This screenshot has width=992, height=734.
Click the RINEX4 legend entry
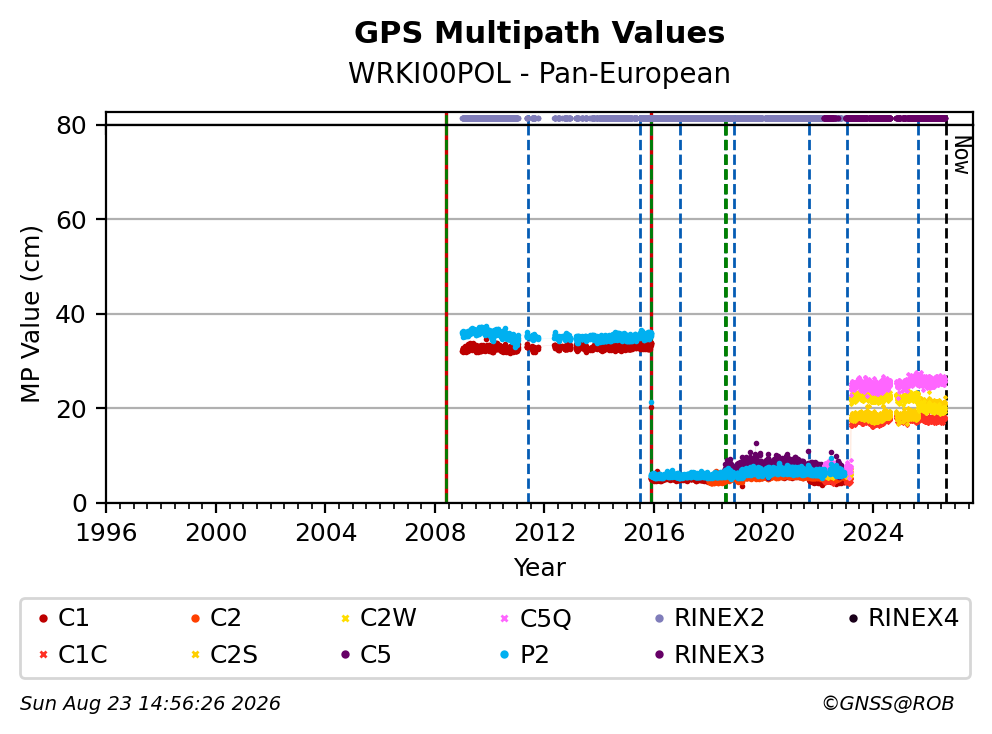[x=904, y=618]
